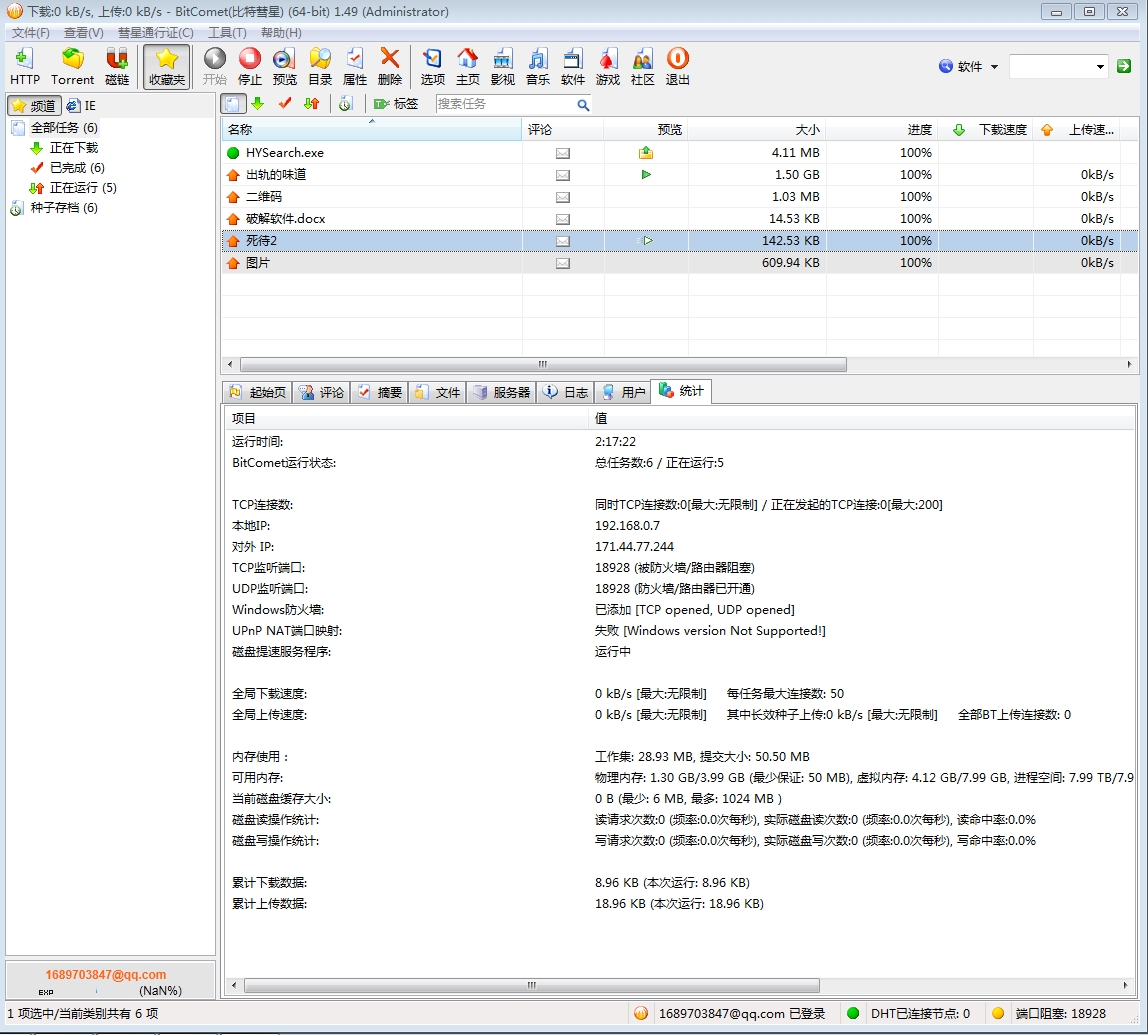Click preview play icon for 出轨的味道
1148x1035 pixels.
646,174
